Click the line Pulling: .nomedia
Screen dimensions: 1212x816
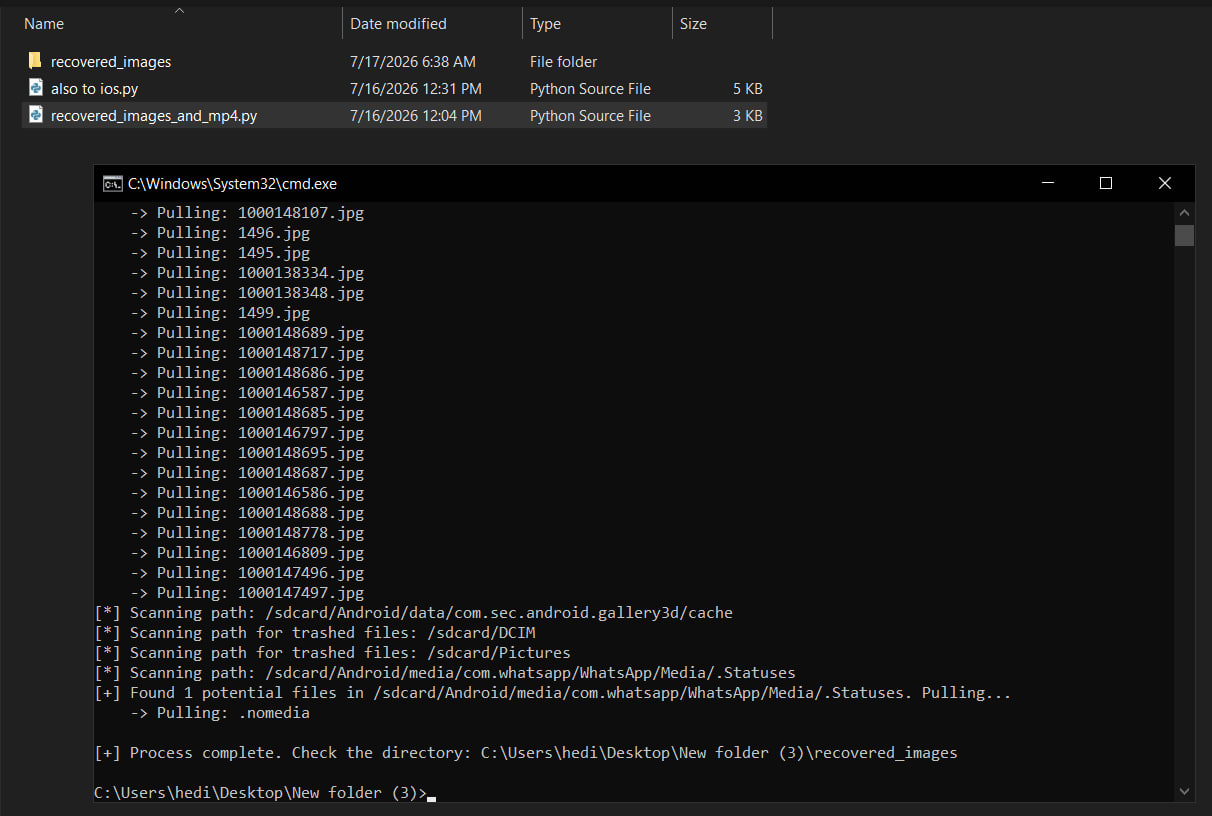pyautogui.click(x=220, y=713)
